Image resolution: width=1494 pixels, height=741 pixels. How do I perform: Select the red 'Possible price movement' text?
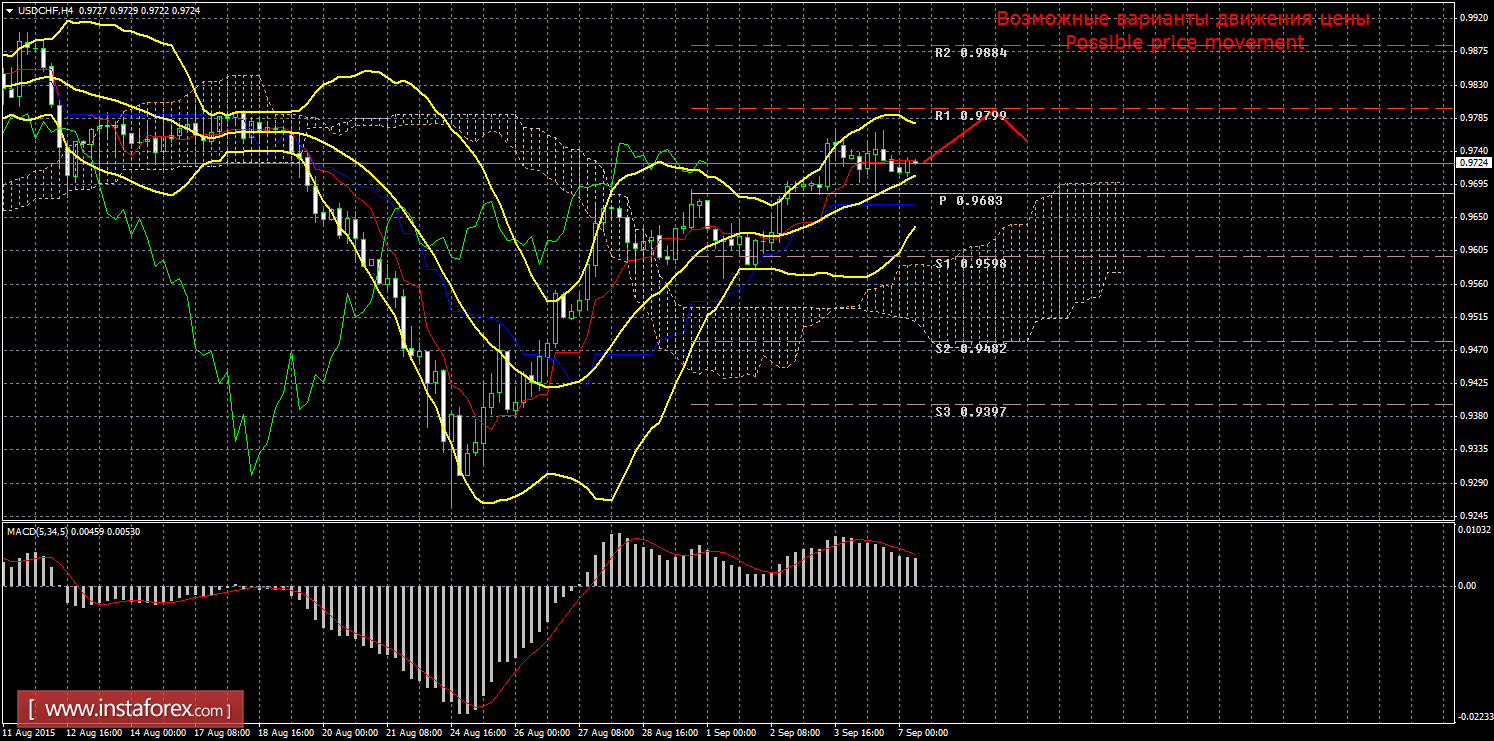tap(1184, 42)
